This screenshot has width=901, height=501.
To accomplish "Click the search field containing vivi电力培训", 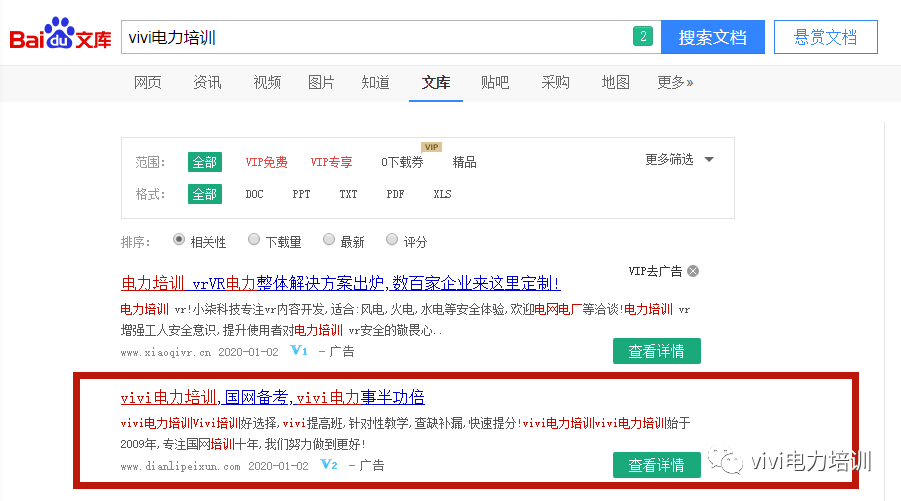I will coord(391,37).
